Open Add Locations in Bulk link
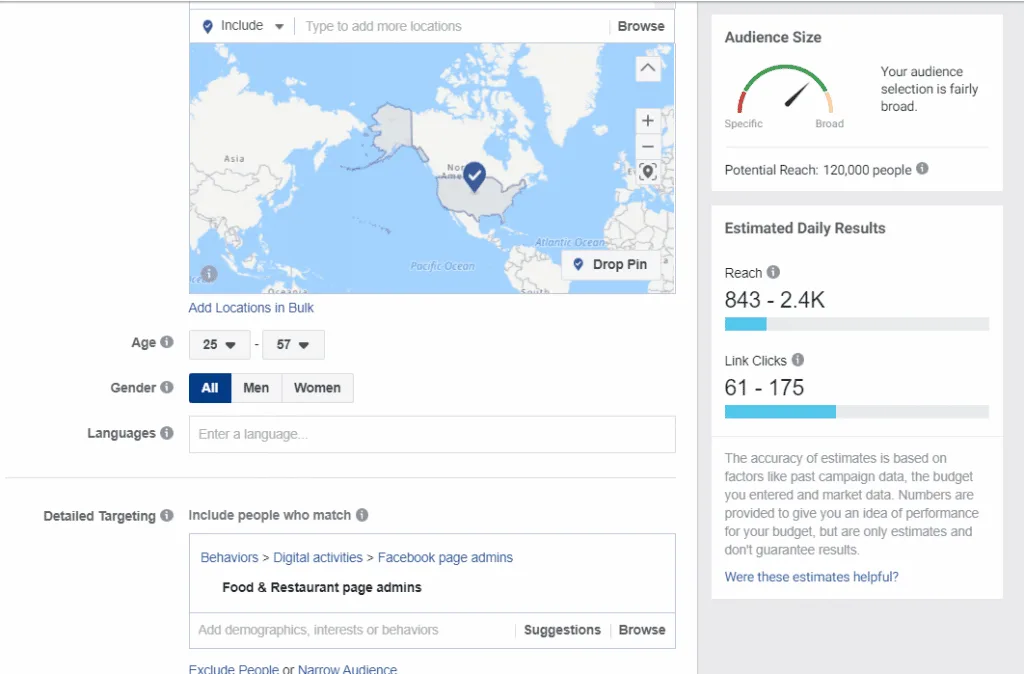The image size is (1024, 674). [251, 308]
